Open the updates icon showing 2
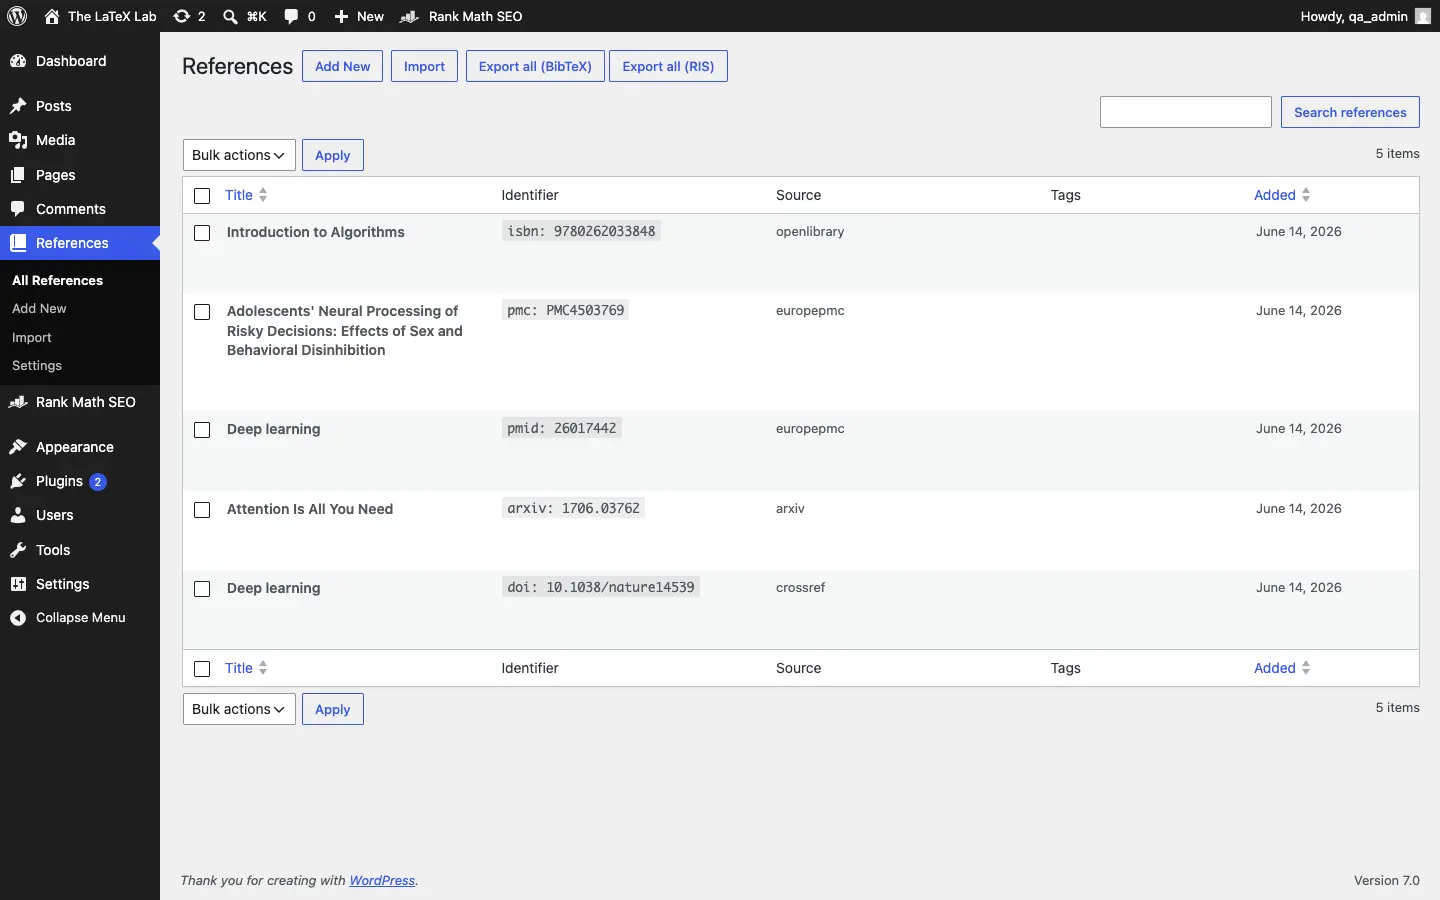Viewport: 1440px width, 900px height. click(181, 16)
